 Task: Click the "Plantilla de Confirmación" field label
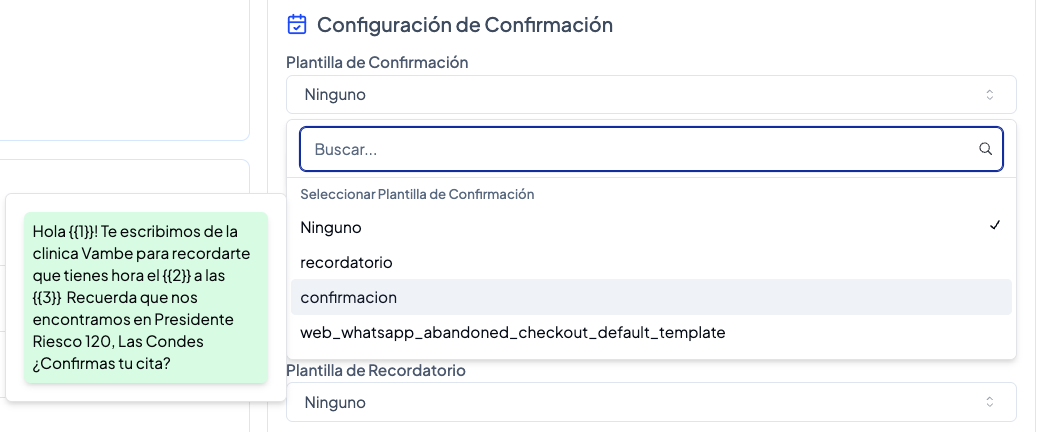377,62
